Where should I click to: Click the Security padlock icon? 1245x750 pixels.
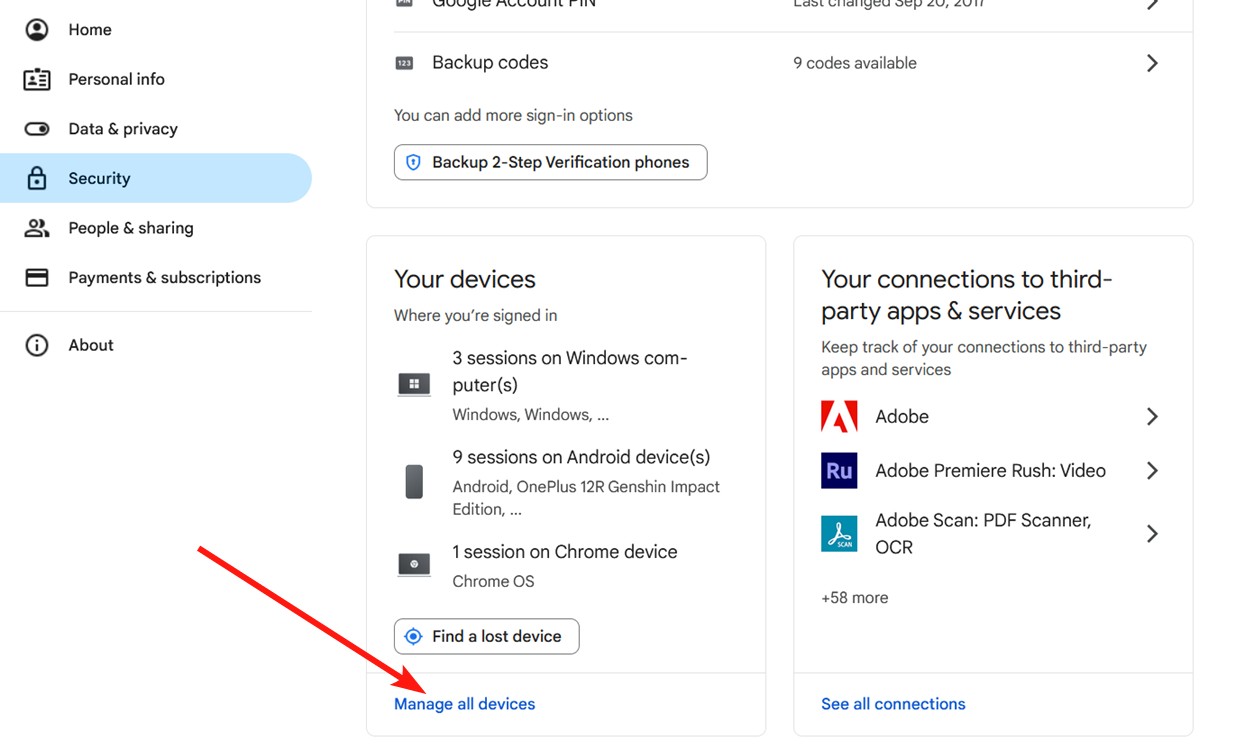coord(36,178)
